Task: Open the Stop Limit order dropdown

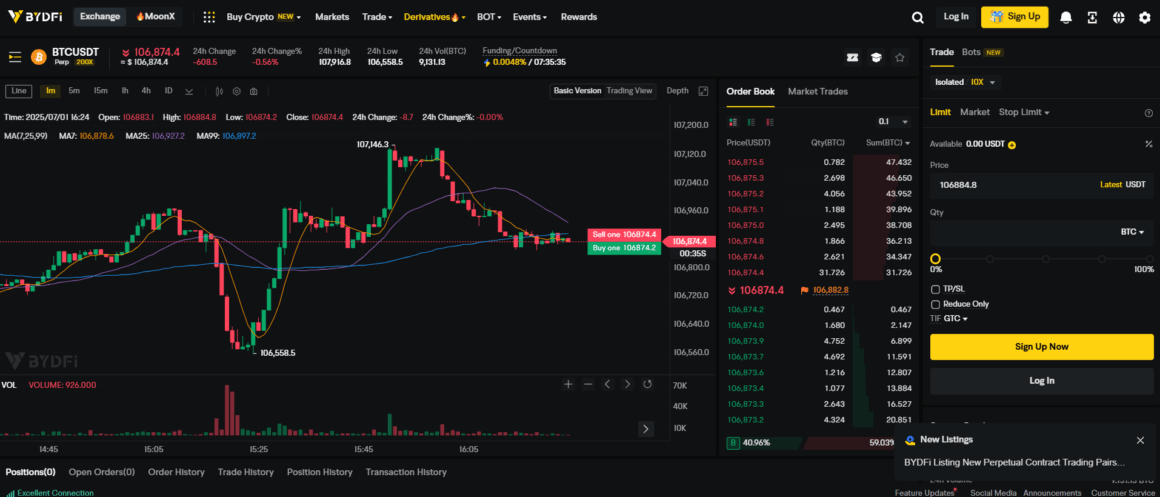Action: click(1024, 112)
